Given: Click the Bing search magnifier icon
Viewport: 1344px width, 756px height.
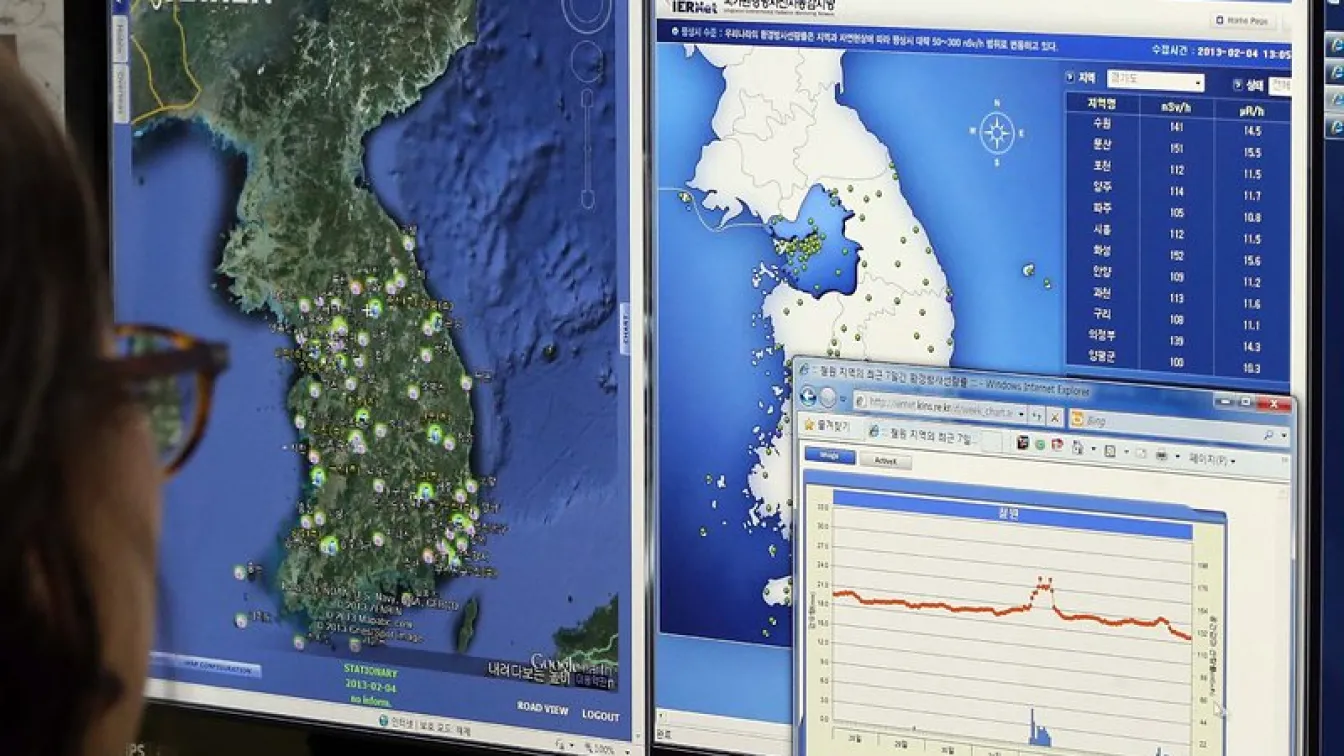Looking at the screenshot, I should (x=1268, y=435).
